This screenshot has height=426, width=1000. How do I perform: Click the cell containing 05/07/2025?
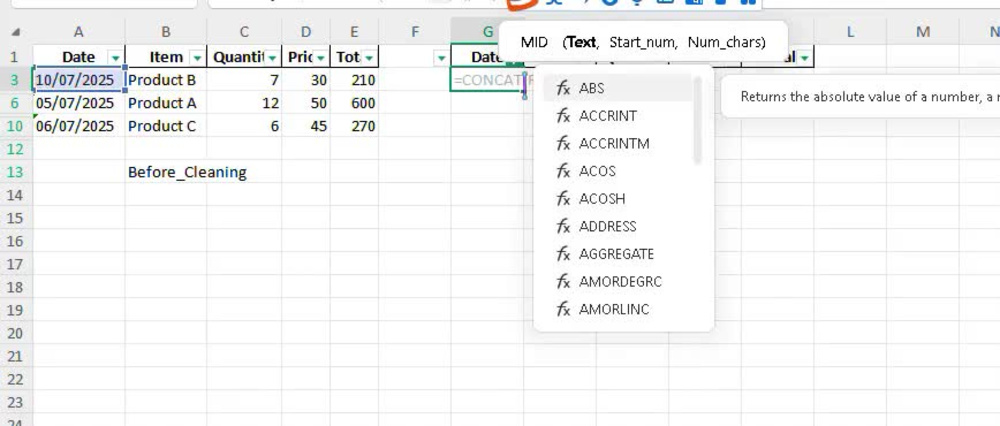(x=79, y=103)
